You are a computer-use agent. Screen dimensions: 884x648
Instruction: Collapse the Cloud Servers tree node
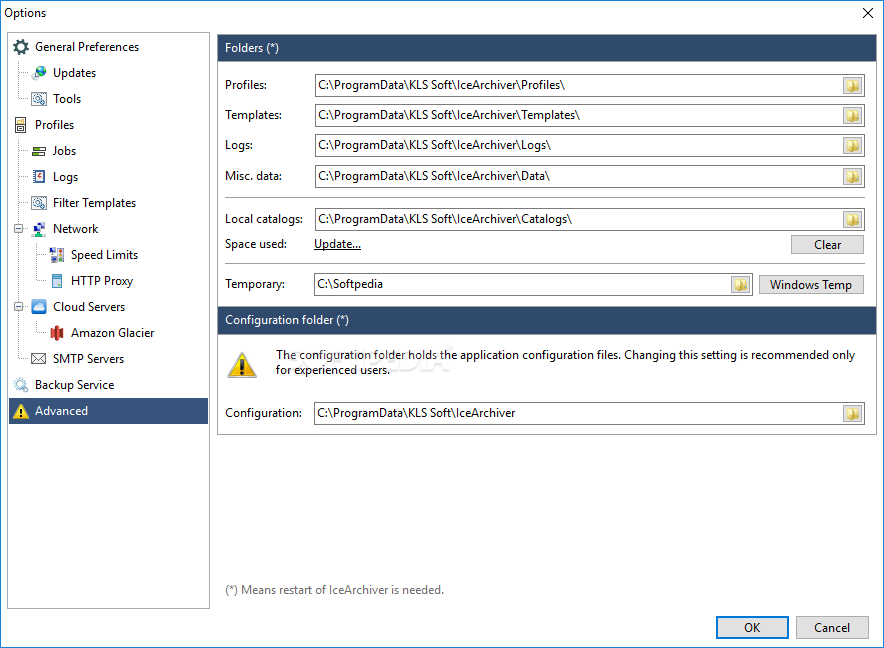click(x=19, y=306)
